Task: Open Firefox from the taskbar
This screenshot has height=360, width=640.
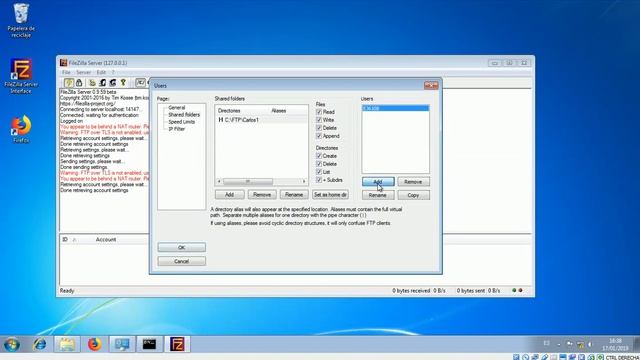Action: 94,344
